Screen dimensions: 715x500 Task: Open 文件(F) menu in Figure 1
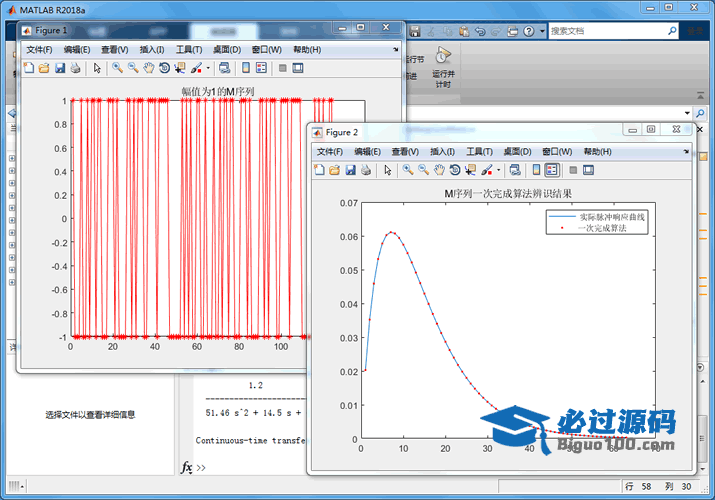point(39,49)
